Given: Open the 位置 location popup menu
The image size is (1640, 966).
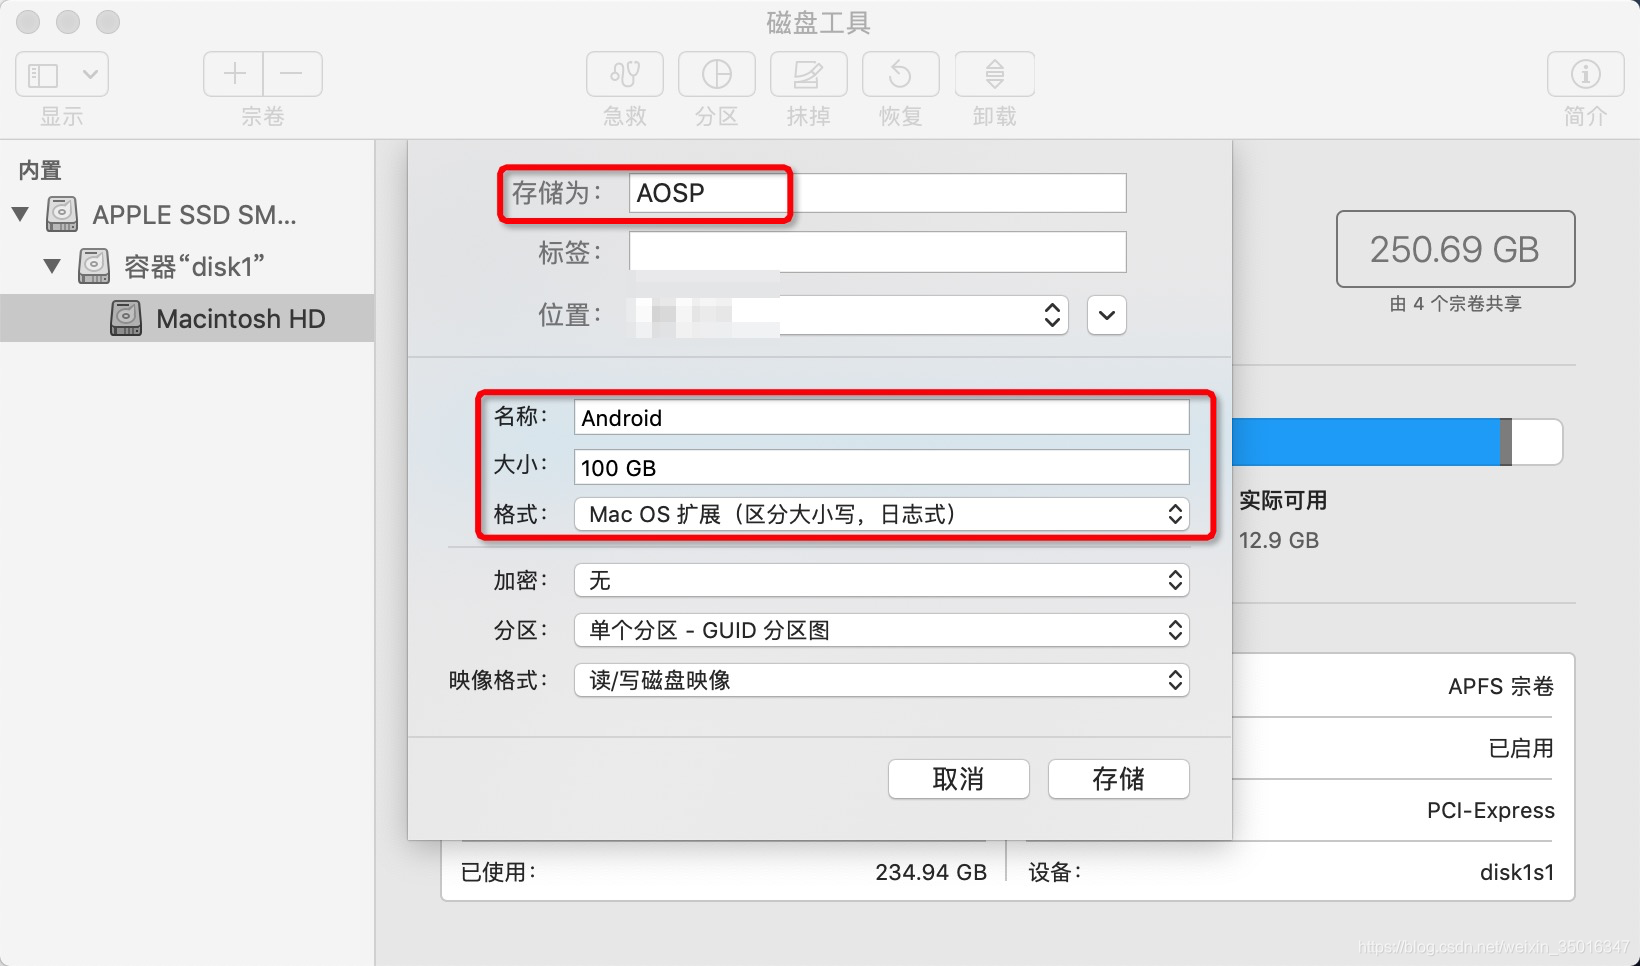Looking at the screenshot, I should pyautogui.click(x=849, y=315).
